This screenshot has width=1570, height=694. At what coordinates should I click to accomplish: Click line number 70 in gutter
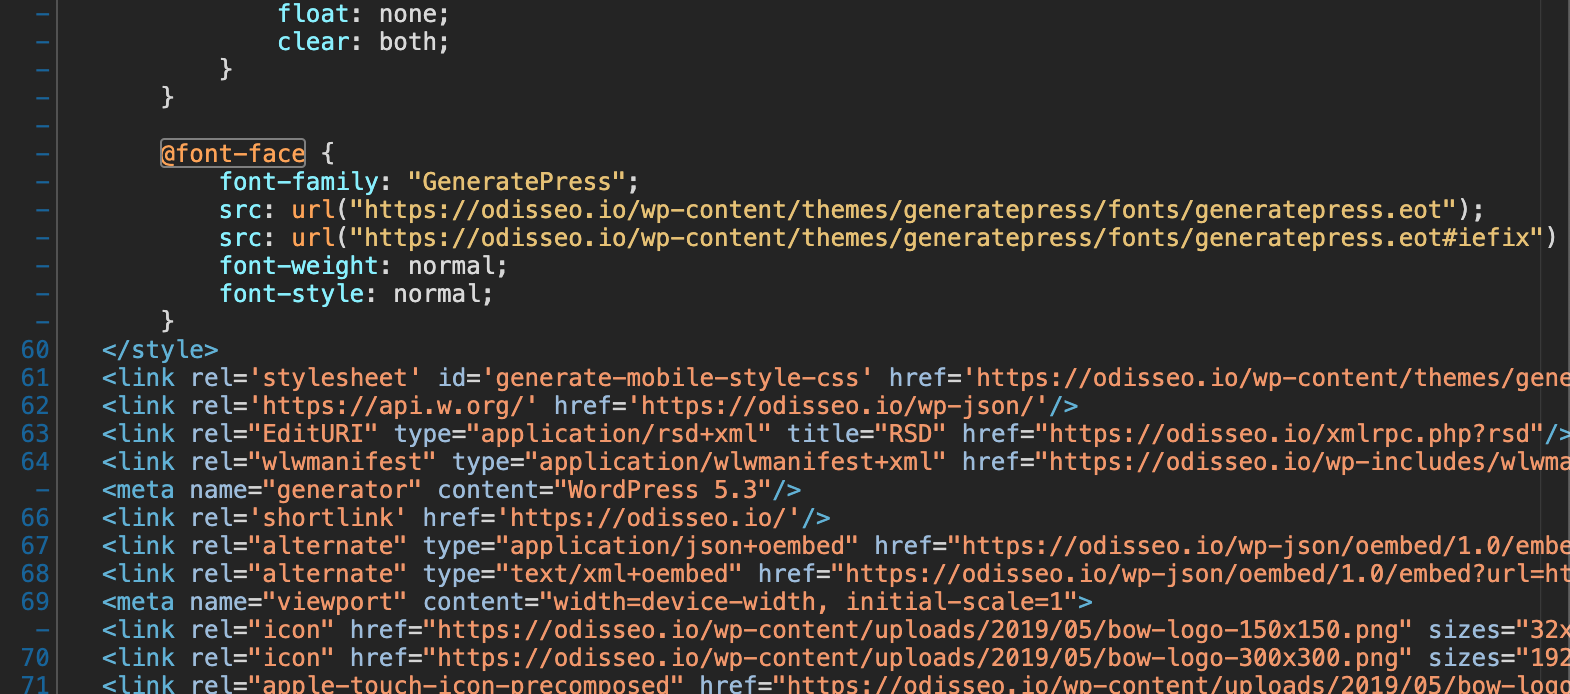[x=35, y=658]
